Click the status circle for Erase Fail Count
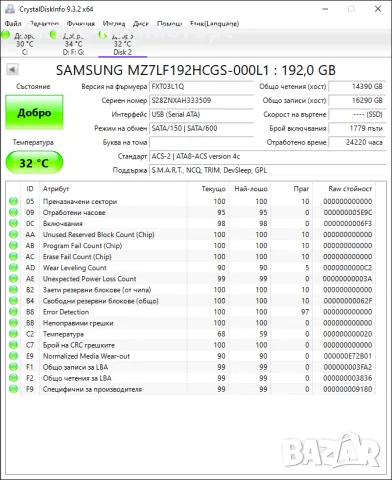Image resolution: width=392 pixels, height=480 pixels. point(13,256)
